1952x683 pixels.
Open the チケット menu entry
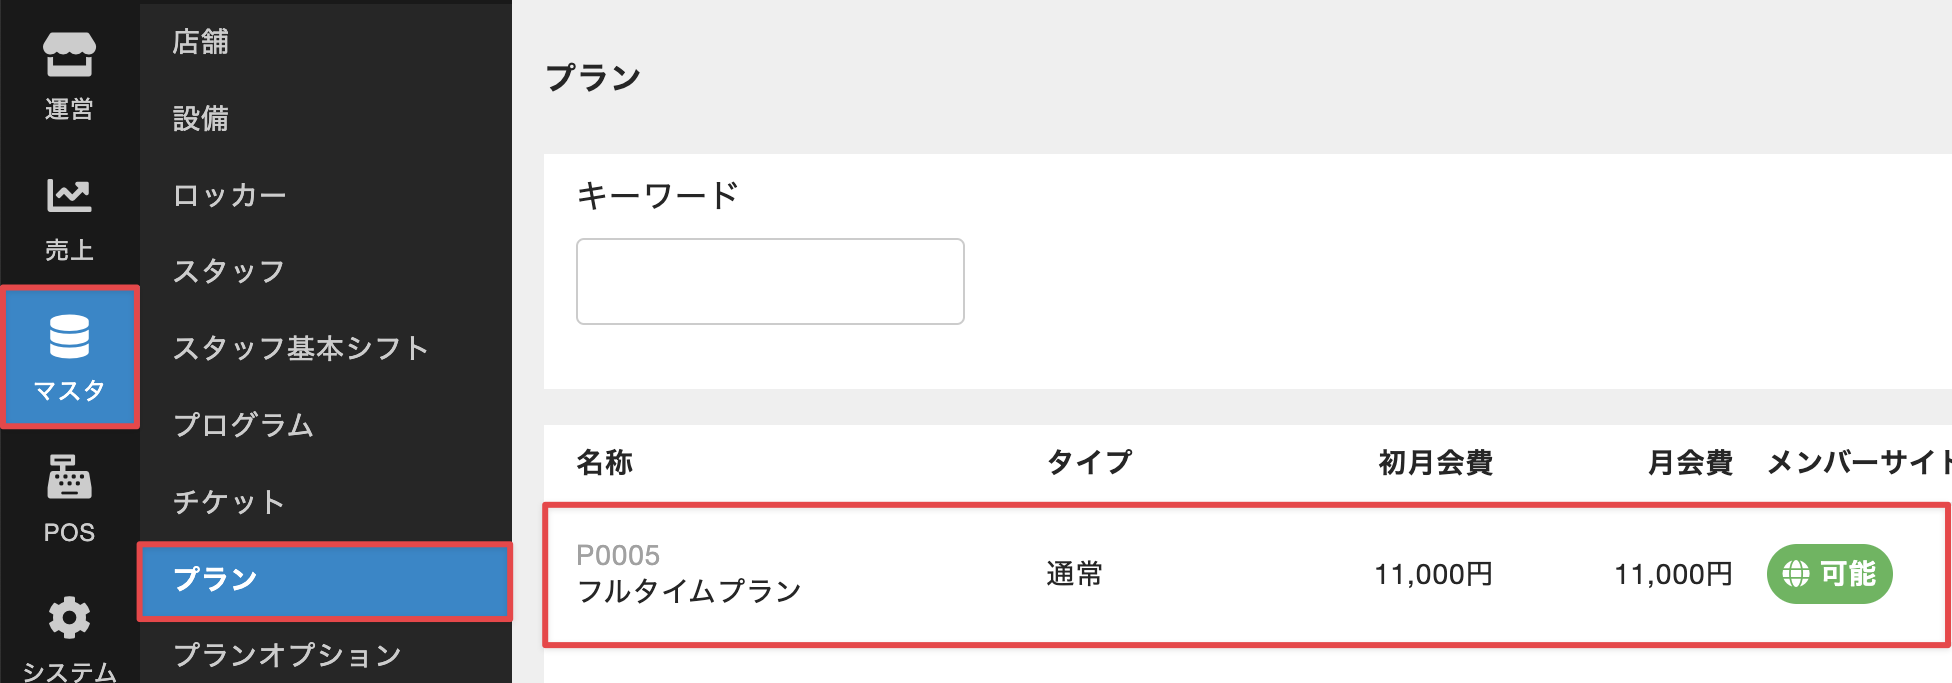pyautogui.click(x=229, y=502)
